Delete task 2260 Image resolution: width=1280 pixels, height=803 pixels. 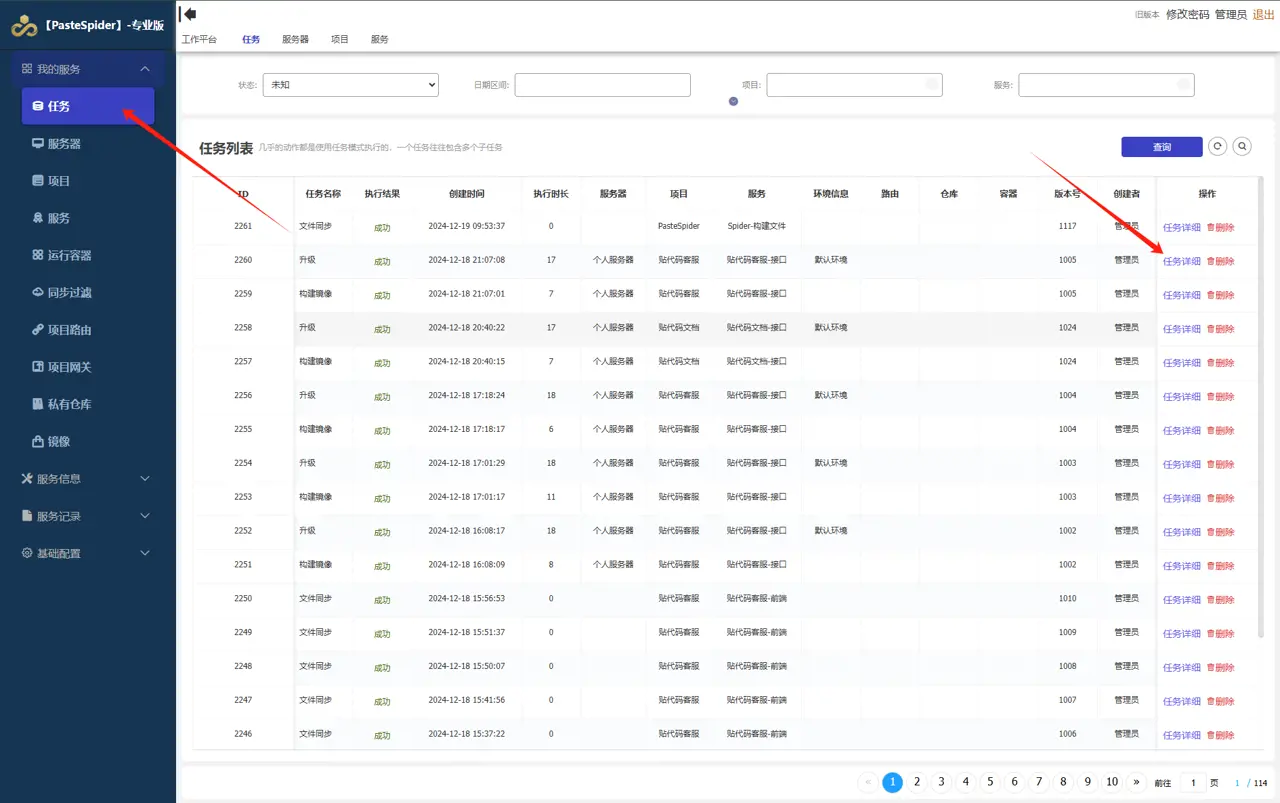1221,261
